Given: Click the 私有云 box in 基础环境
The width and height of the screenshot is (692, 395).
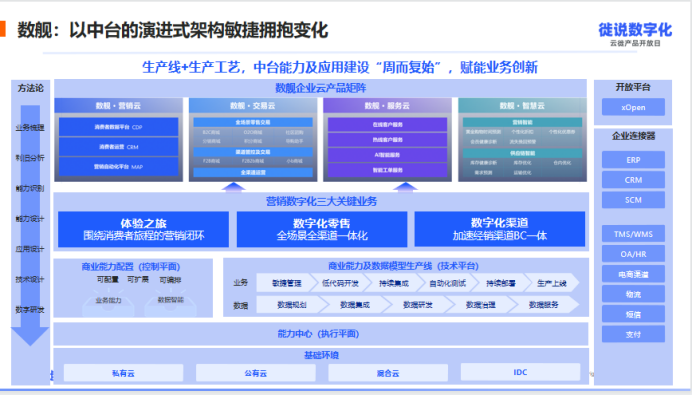Looking at the screenshot, I should point(123,373).
